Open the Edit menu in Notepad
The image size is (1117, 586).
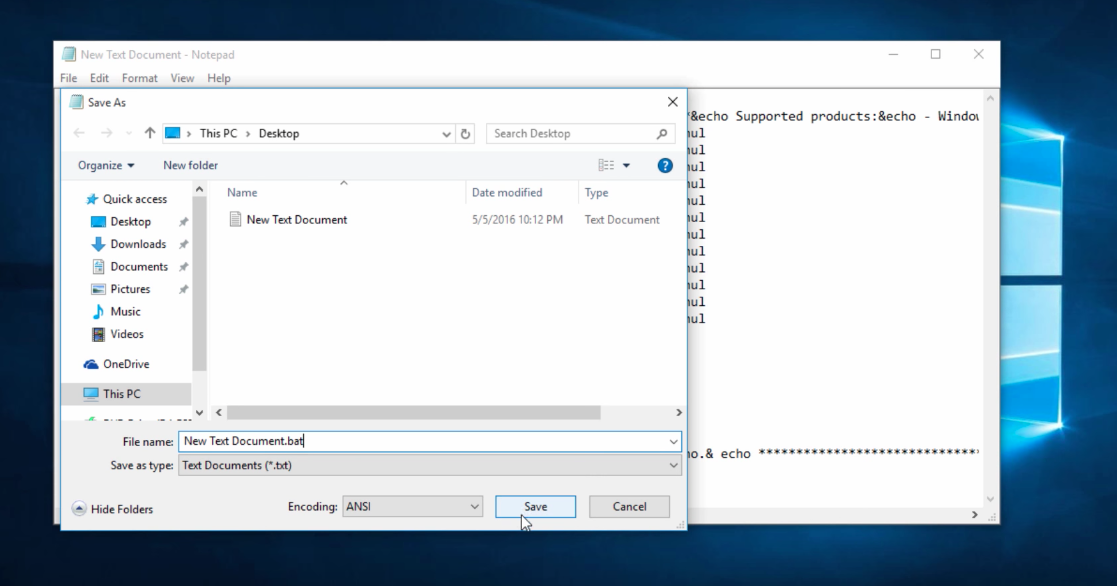click(x=99, y=78)
